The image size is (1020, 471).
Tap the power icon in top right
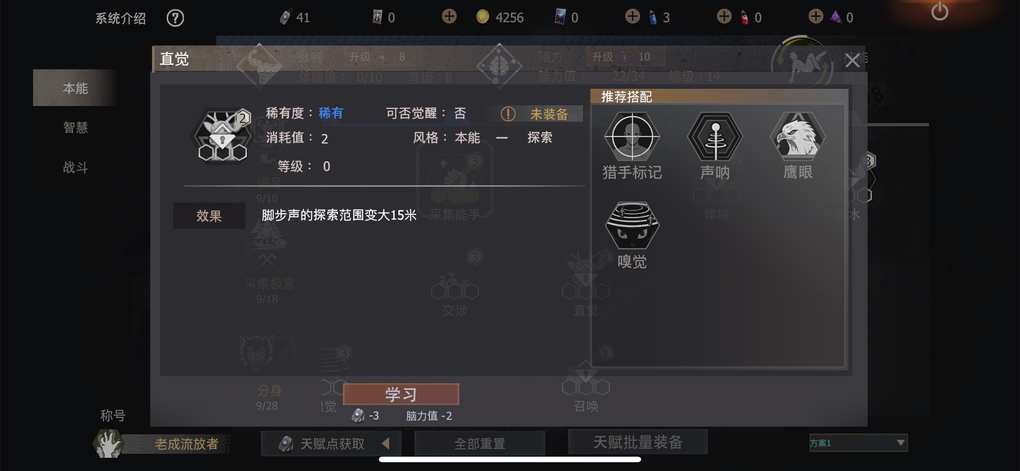939,11
